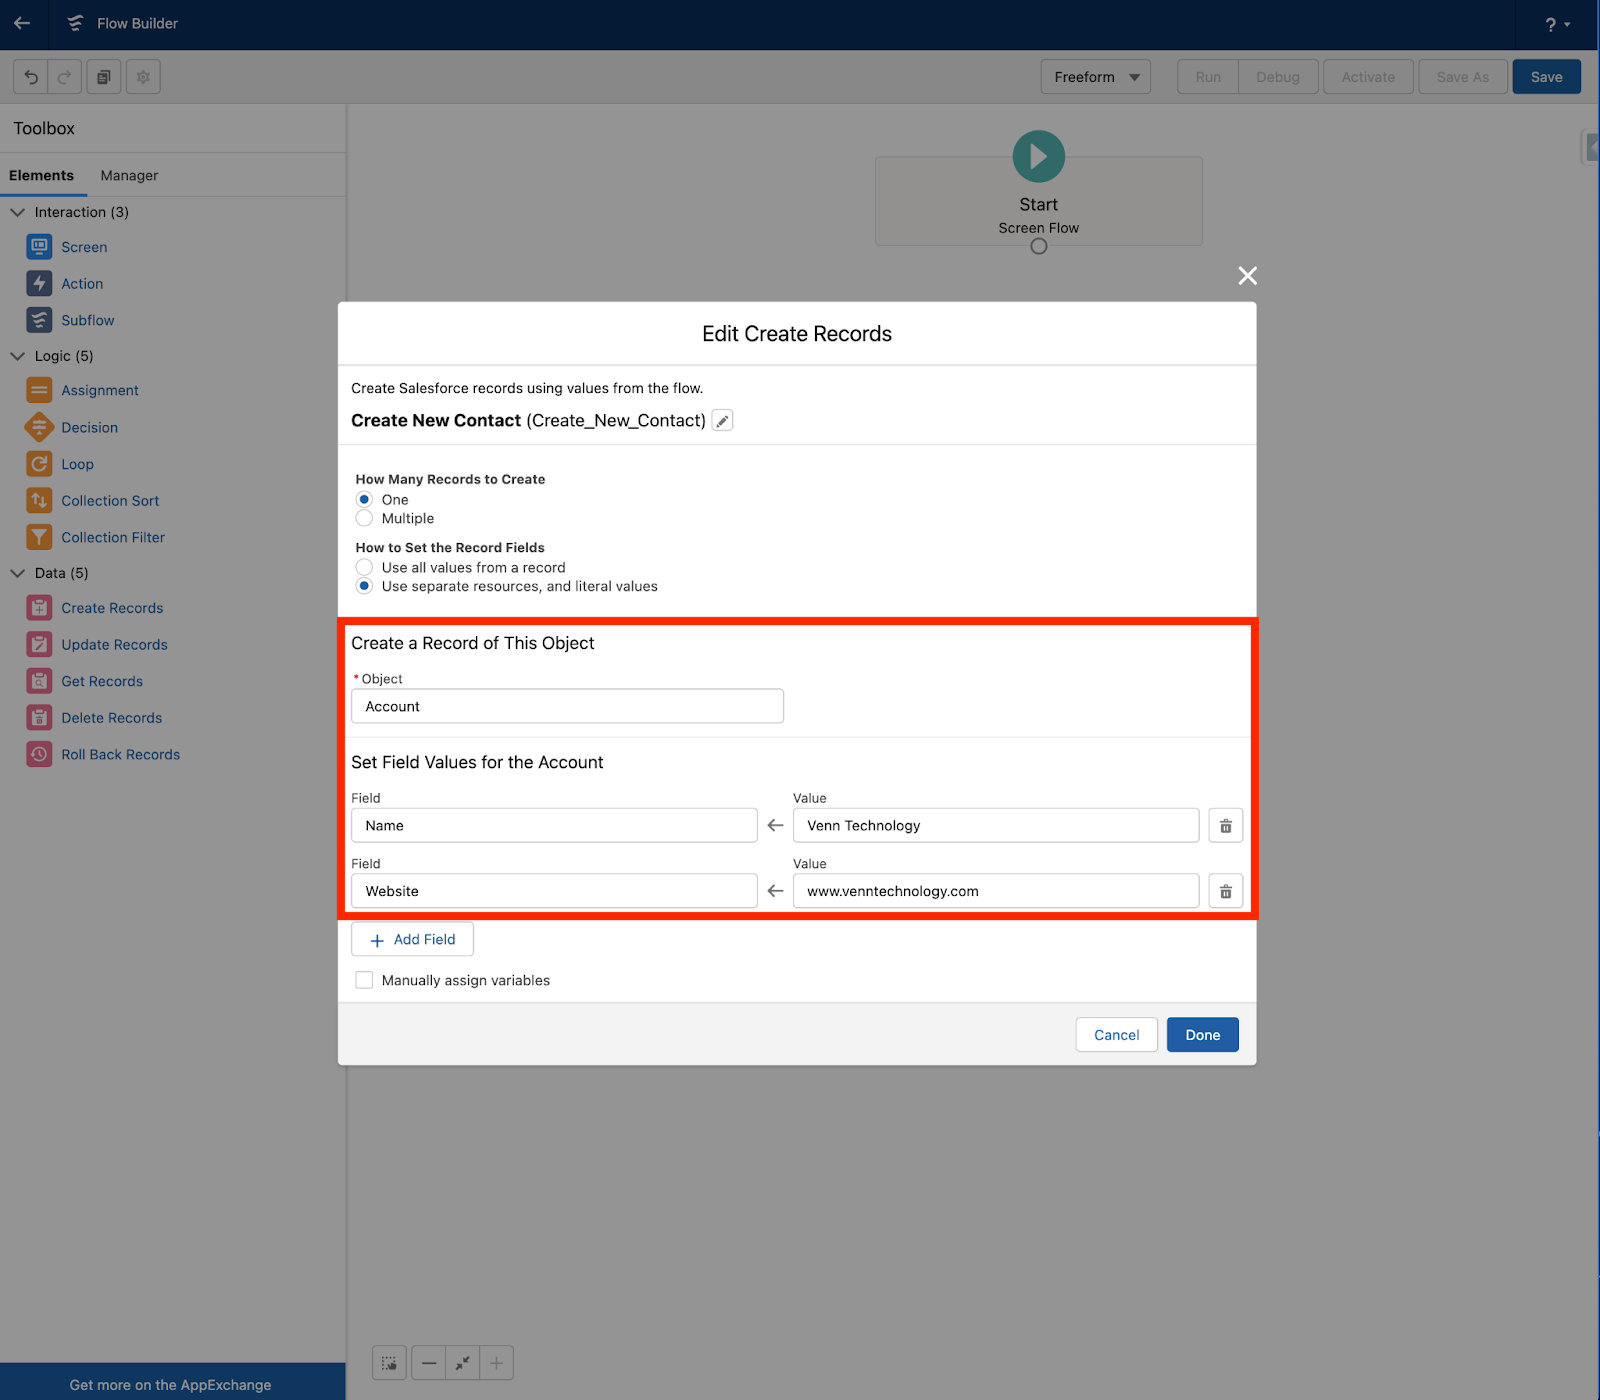1600x1400 pixels.
Task: Choose Use all values from a record
Action: pyautogui.click(x=364, y=567)
